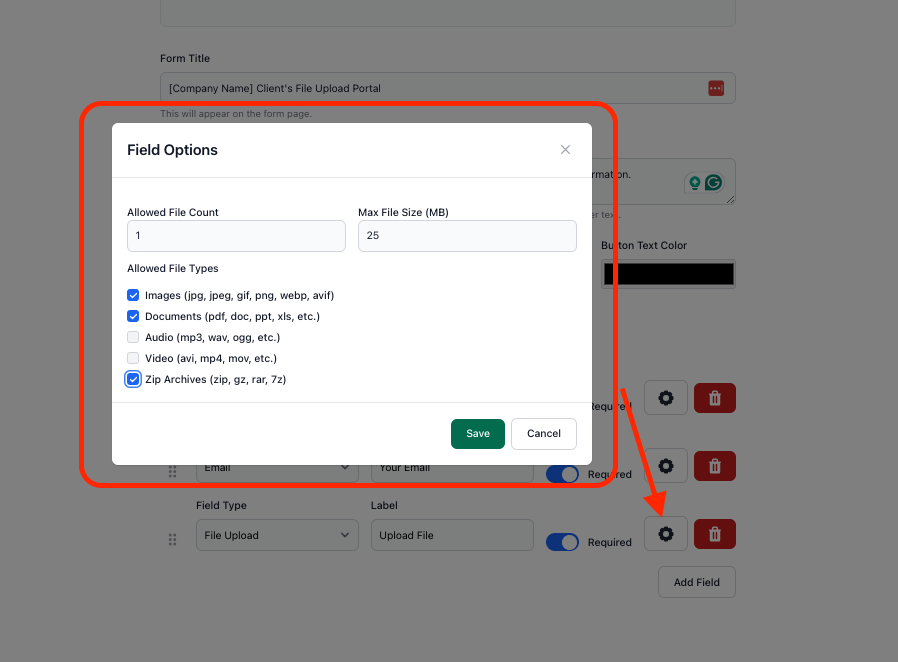Click trash icon on the Email field row
Screen dimensions: 898x662
point(714,466)
